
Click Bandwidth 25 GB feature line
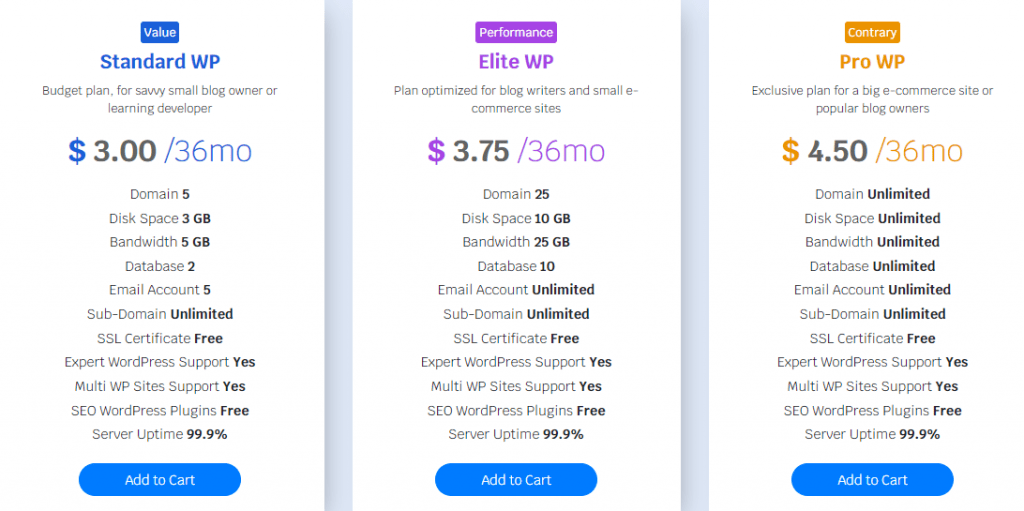point(516,242)
